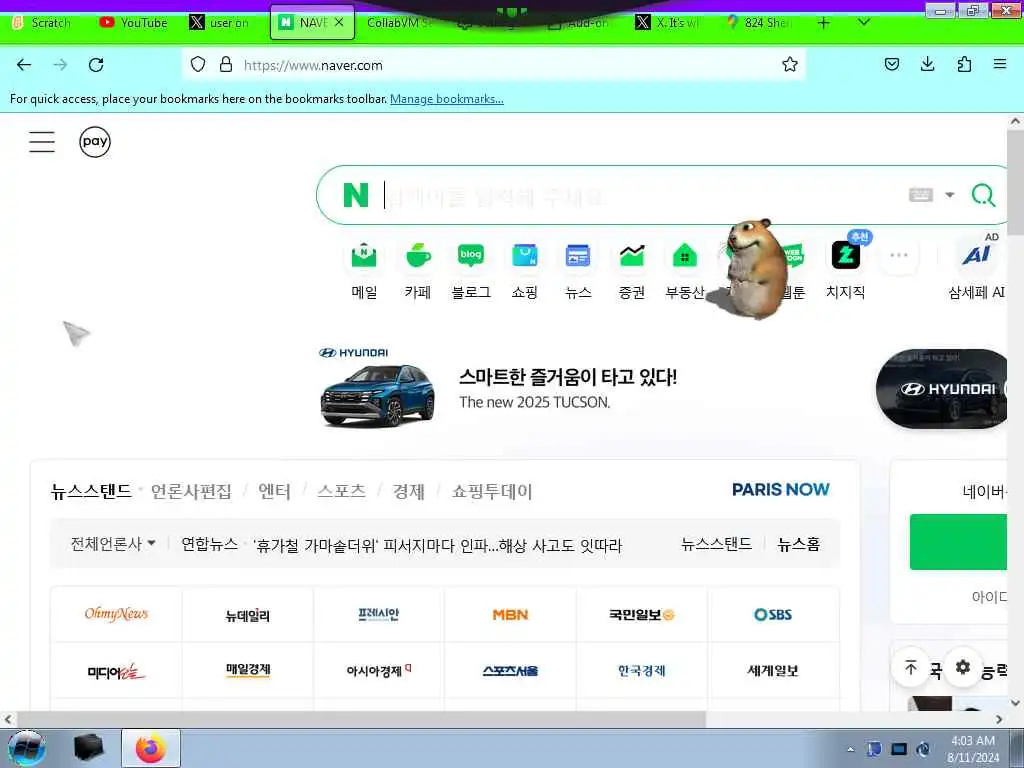The image size is (1024, 768).
Task: Select the 언론사편집 tab
Action: tap(191, 491)
